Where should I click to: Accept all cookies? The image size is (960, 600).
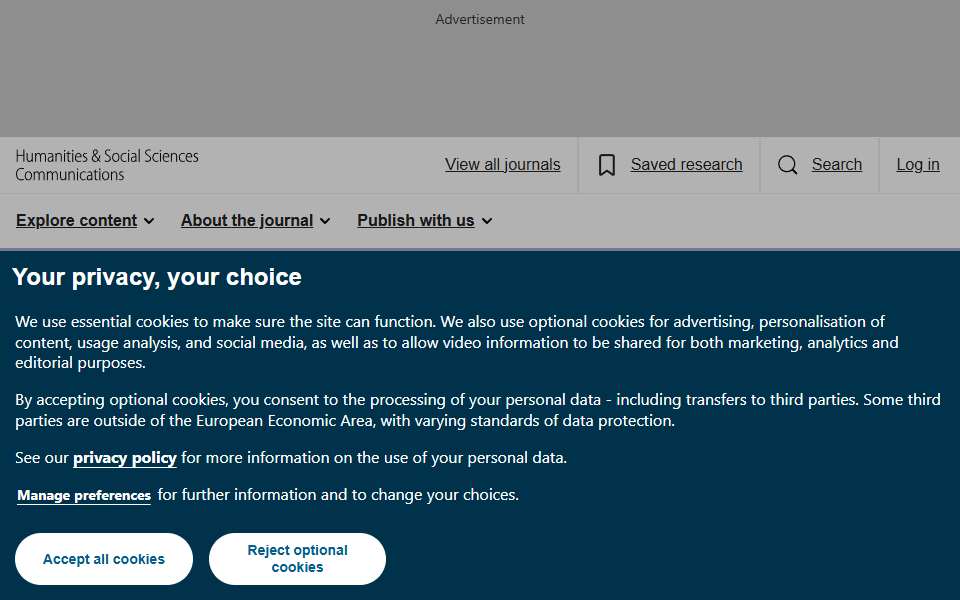[104, 559]
